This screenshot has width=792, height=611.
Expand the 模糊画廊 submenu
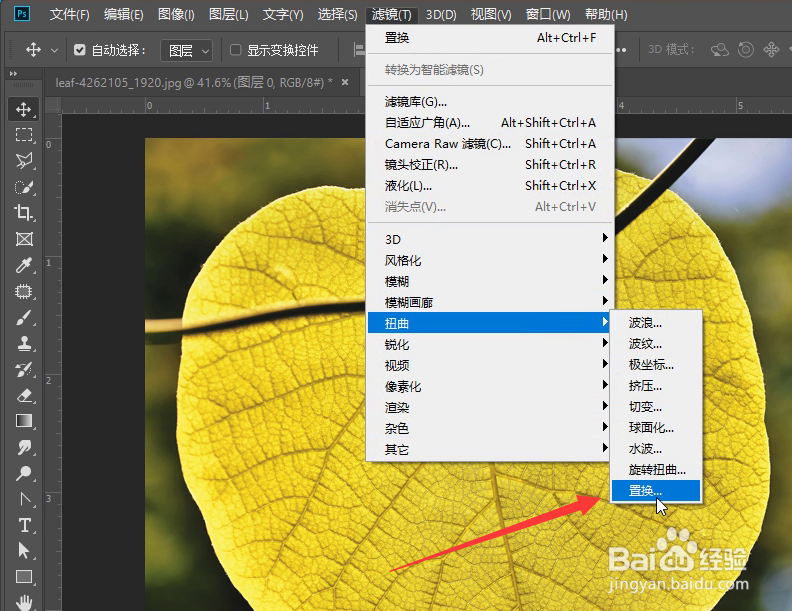tap(489, 302)
